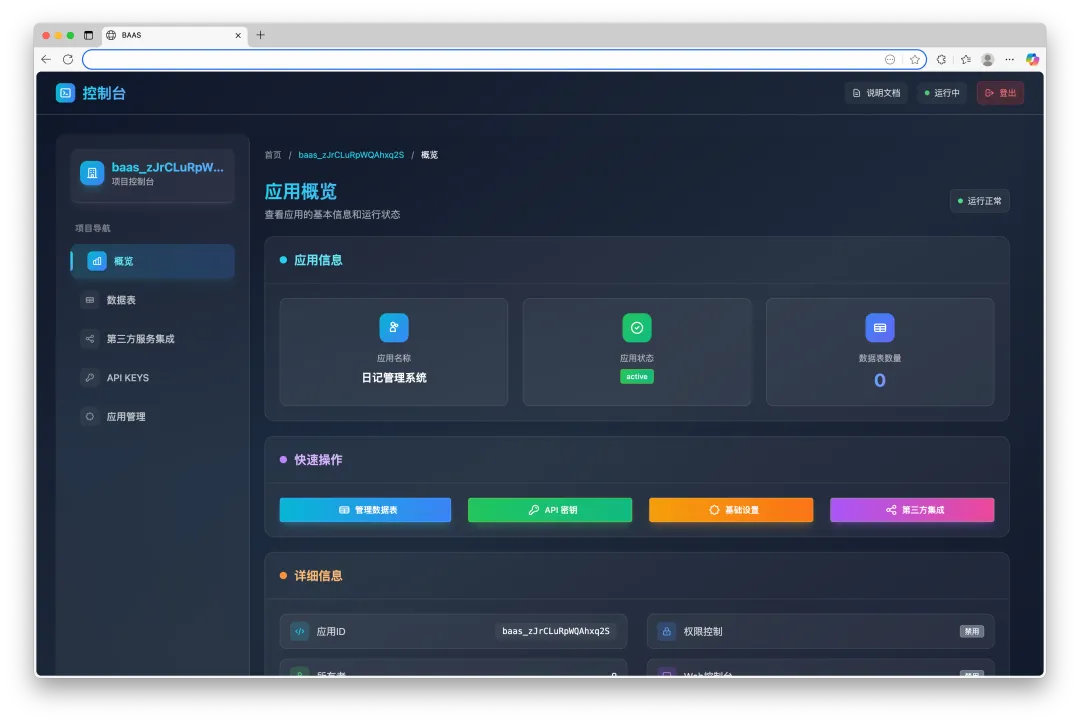Click the 控制台 logo icon
1080x723 pixels.
pos(65,93)
